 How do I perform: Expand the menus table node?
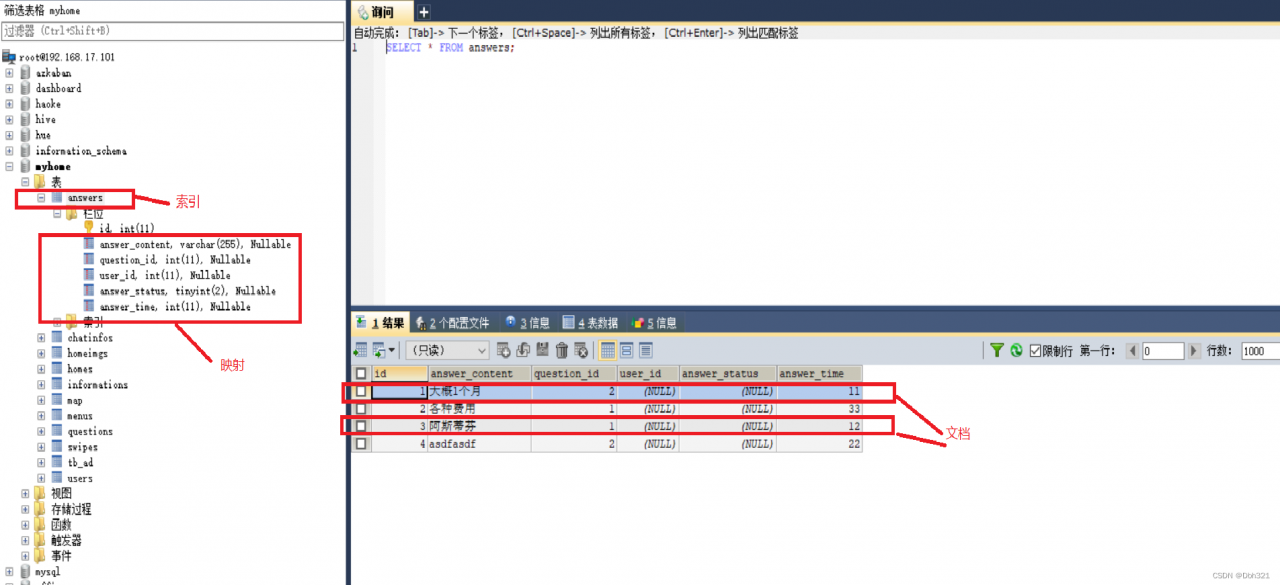click(x=41, y=416)
